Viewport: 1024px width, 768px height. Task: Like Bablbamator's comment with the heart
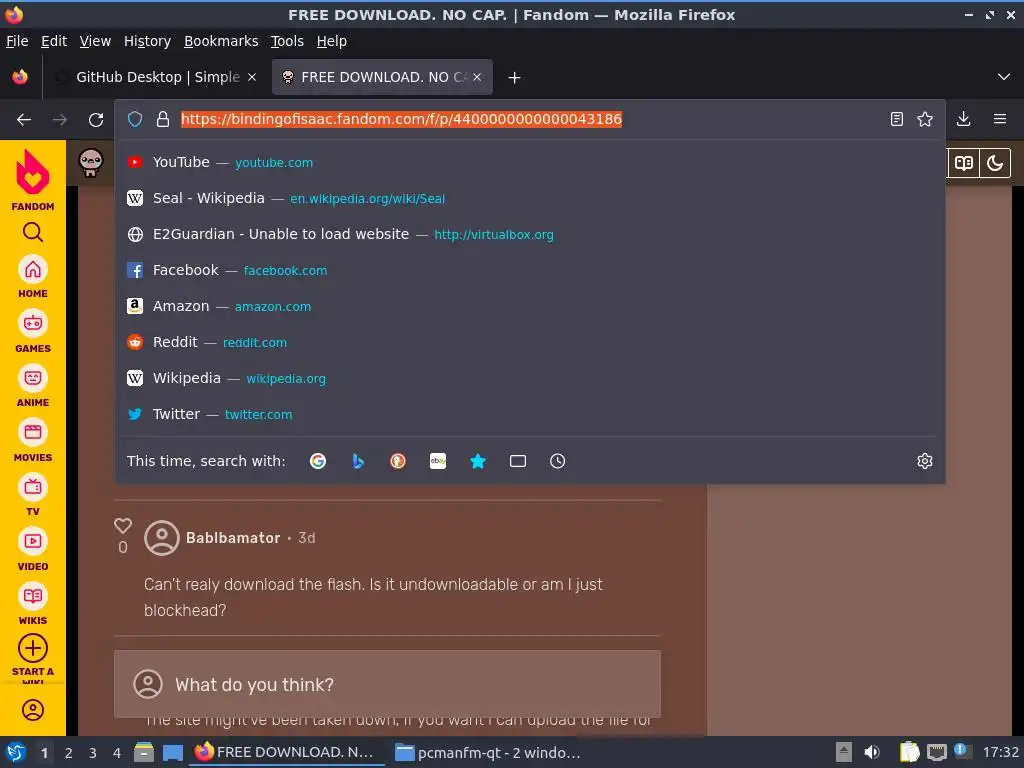pos(123,526)
